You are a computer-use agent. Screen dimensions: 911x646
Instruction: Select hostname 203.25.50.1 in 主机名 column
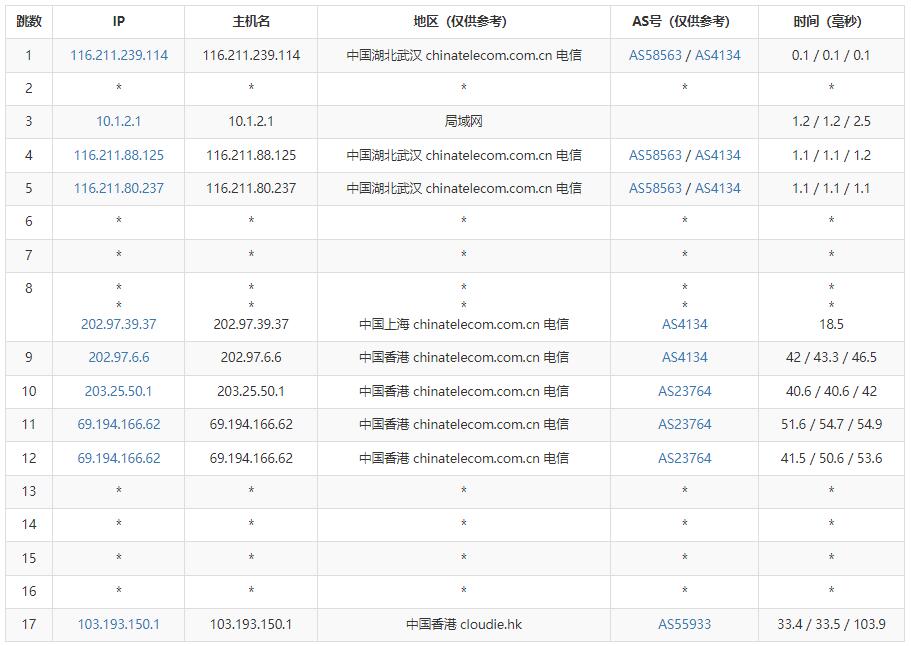[251, 391]
